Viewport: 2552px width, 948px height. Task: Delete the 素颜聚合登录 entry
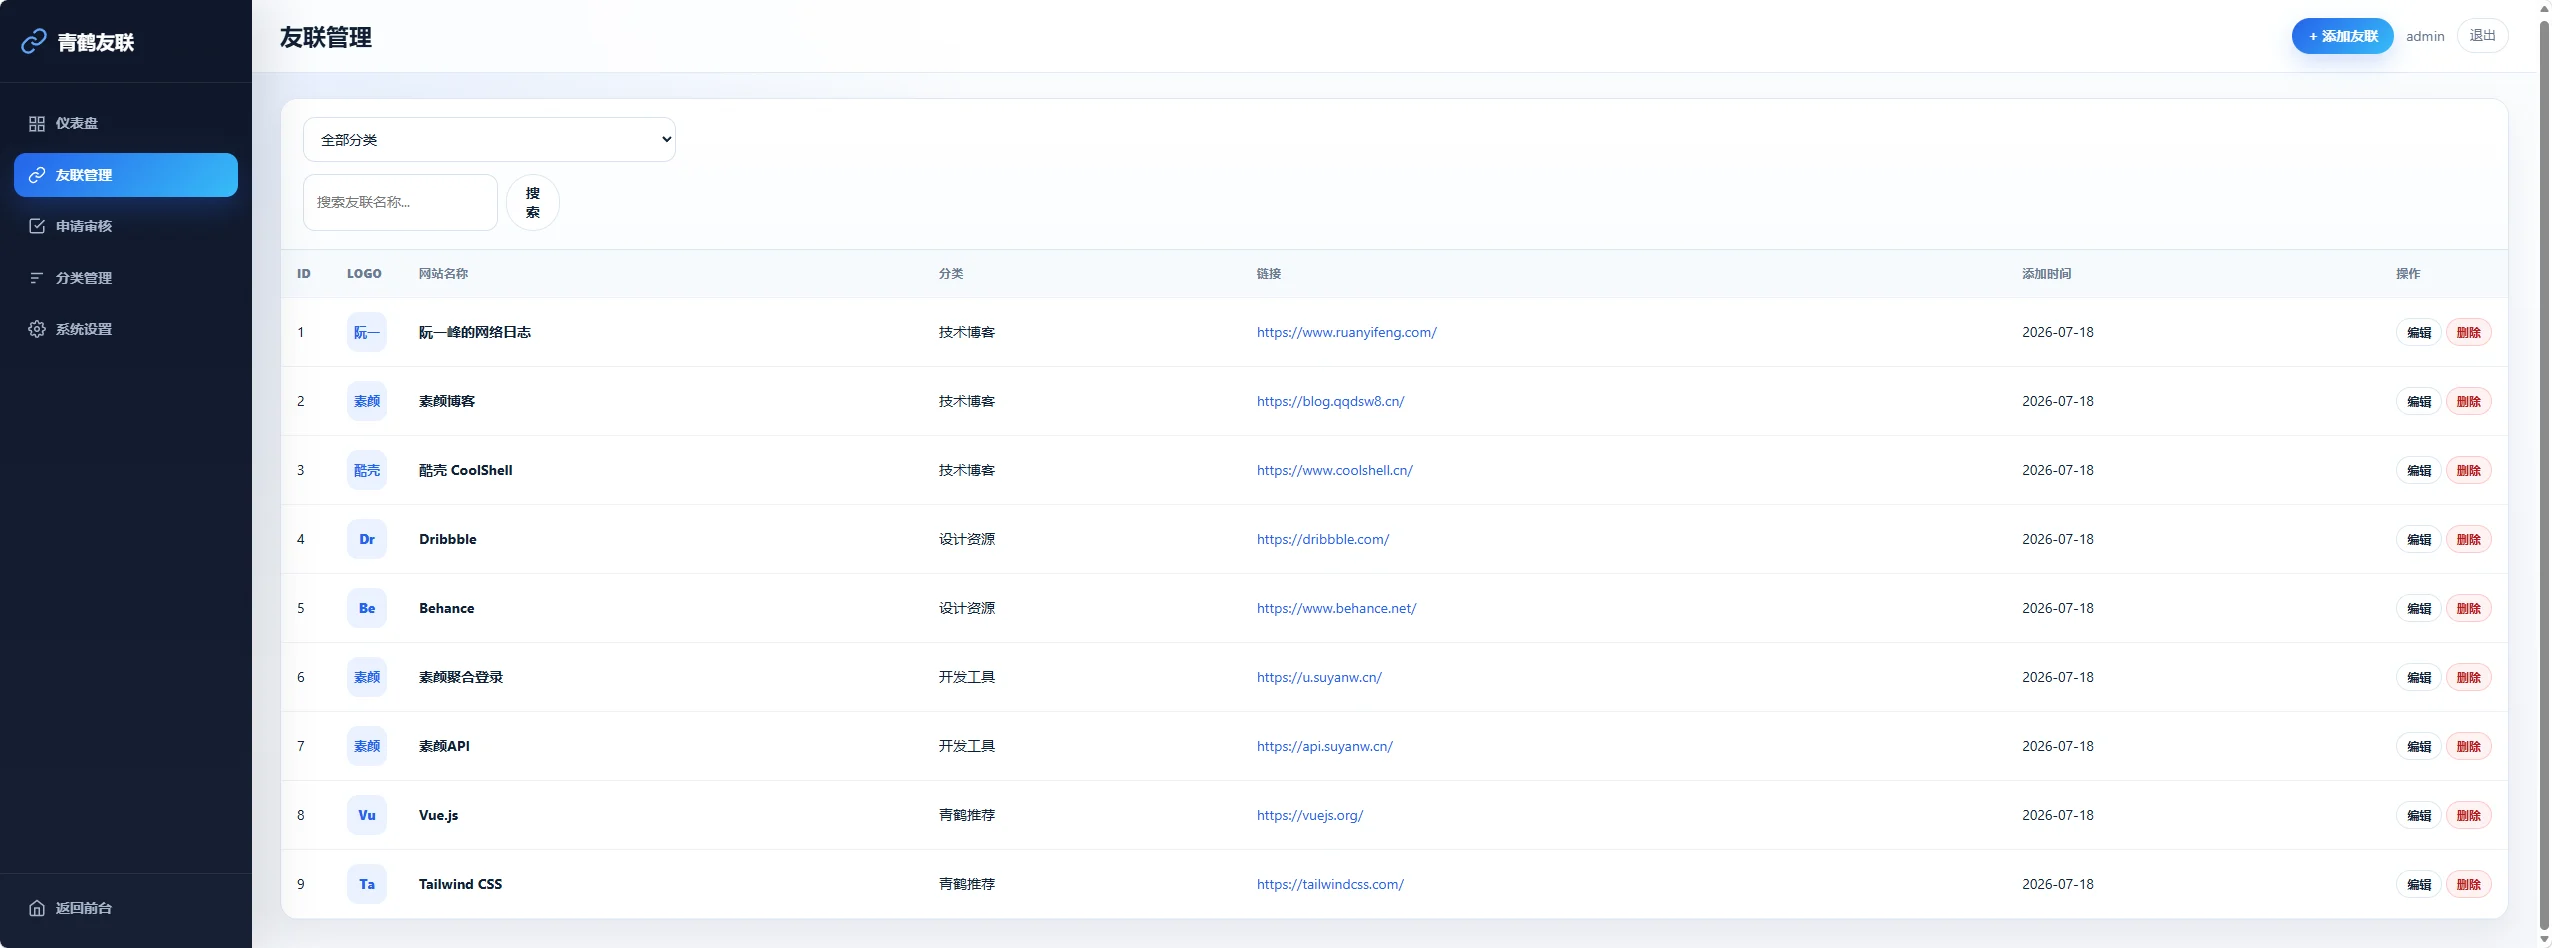(x=2469, y=678)
